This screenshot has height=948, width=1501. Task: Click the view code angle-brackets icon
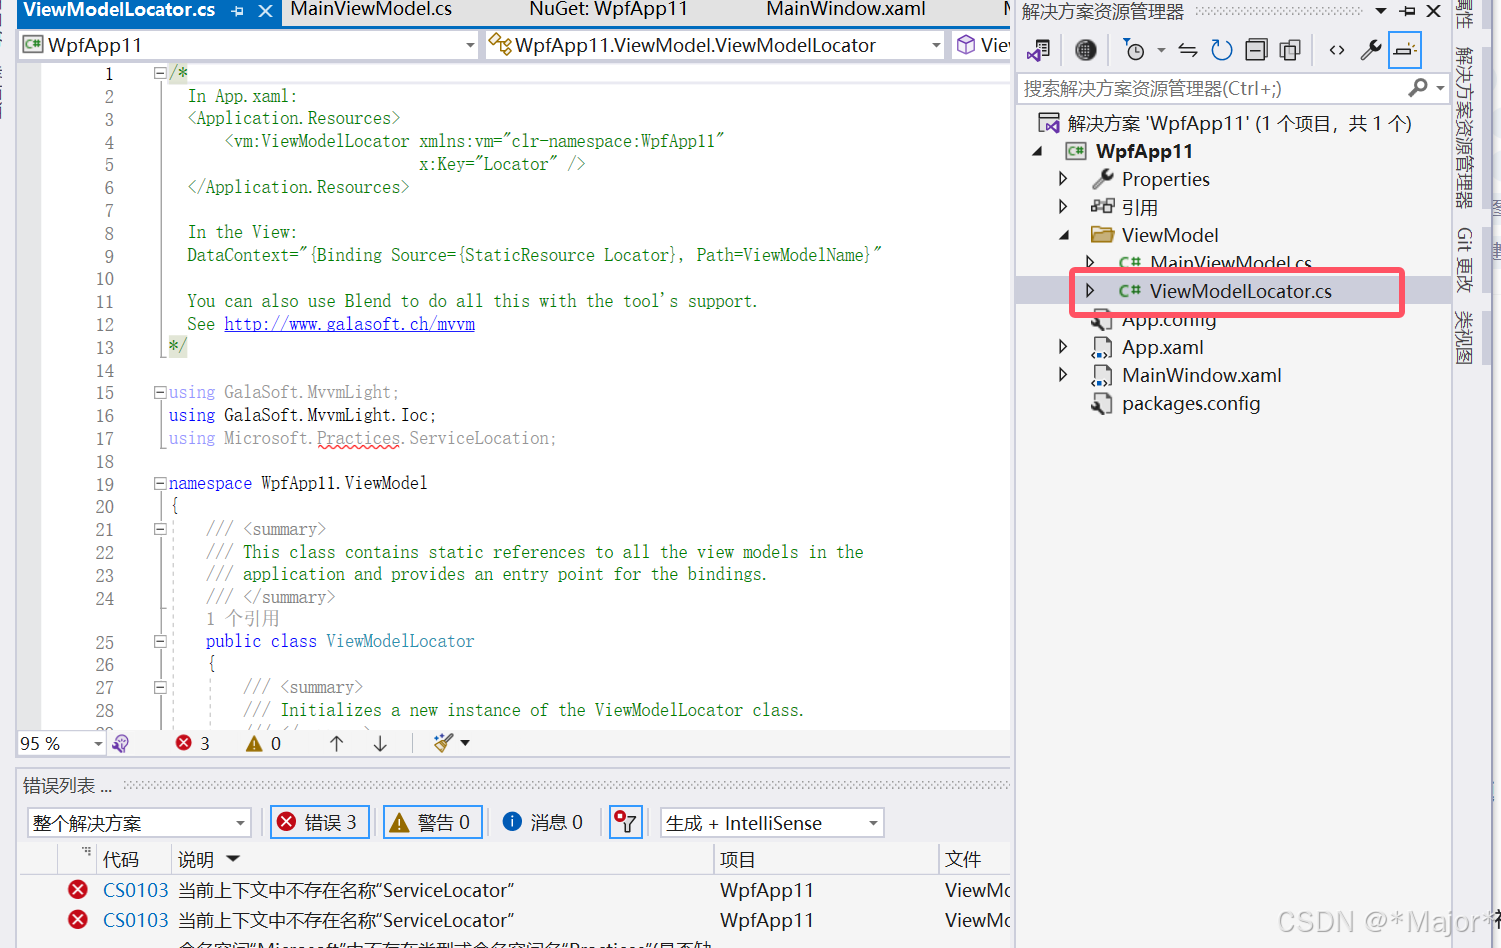coord(1337,50)
